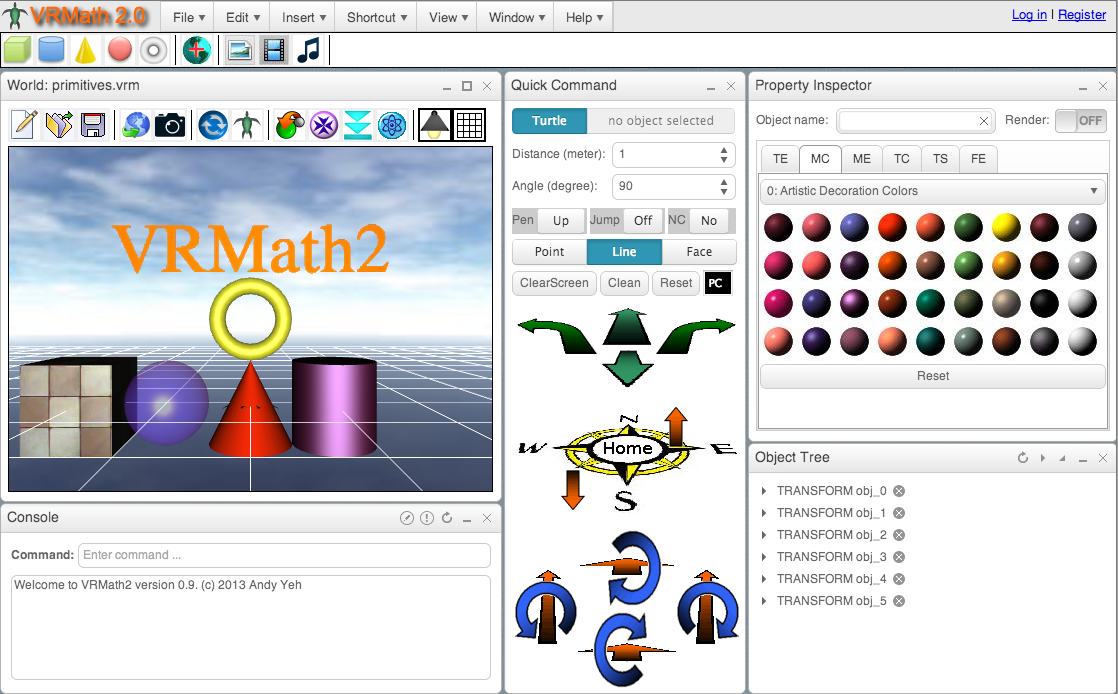1118x694 pixels.
Task: Click the music note audio icon
Action: coord(309,49)
